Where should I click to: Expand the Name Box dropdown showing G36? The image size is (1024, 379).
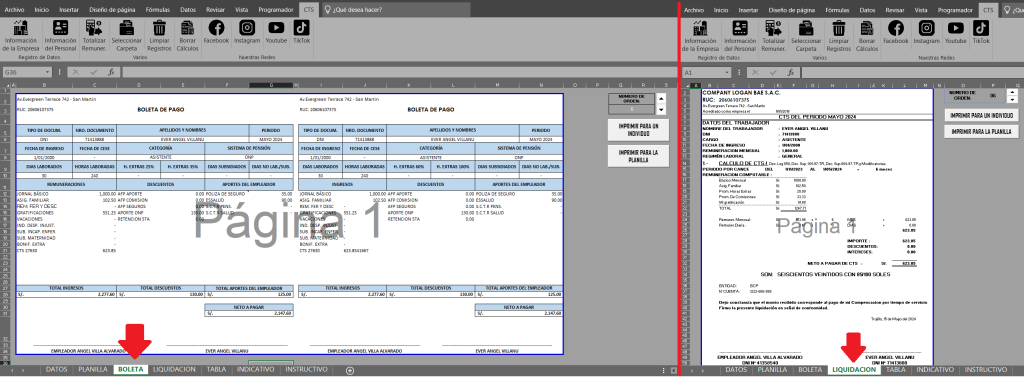tap(47, 72)
